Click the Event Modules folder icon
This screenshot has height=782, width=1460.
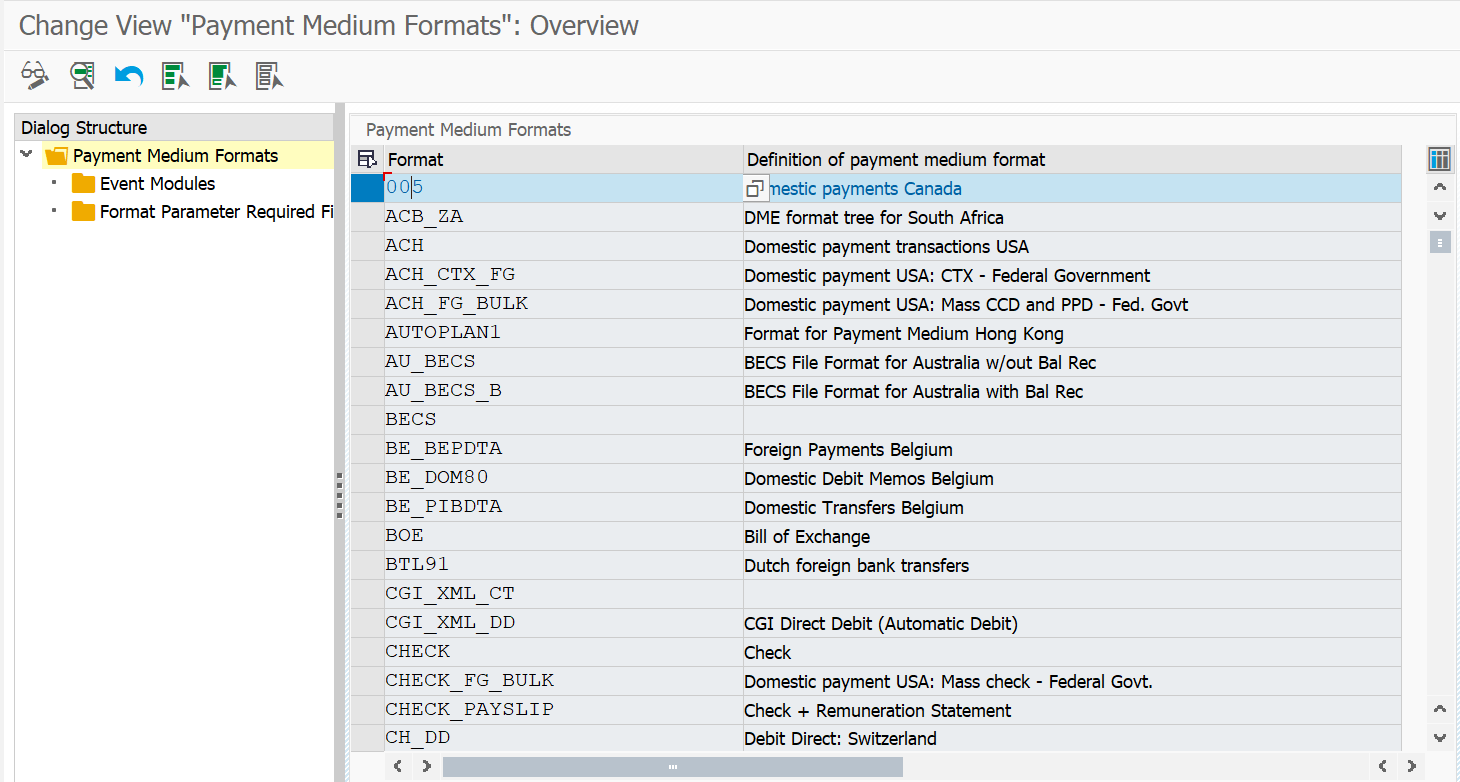pyautogui.click(x=83, y=184)
